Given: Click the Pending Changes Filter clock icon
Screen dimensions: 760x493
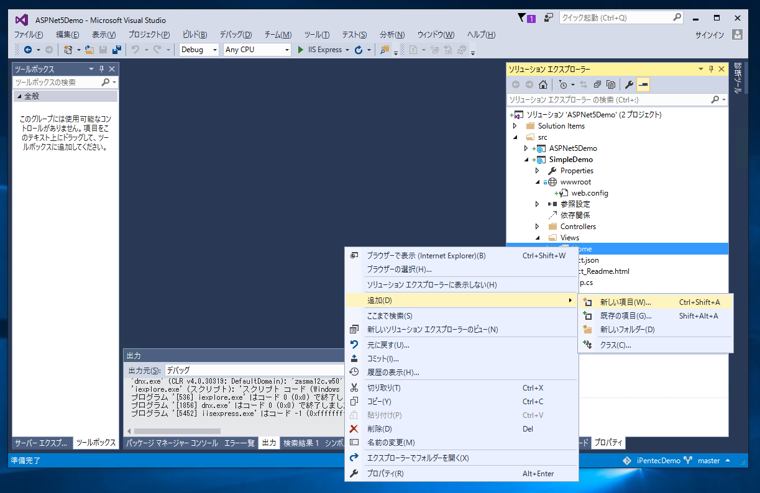Looking at the screenshot, I should [x=563, y=84].
